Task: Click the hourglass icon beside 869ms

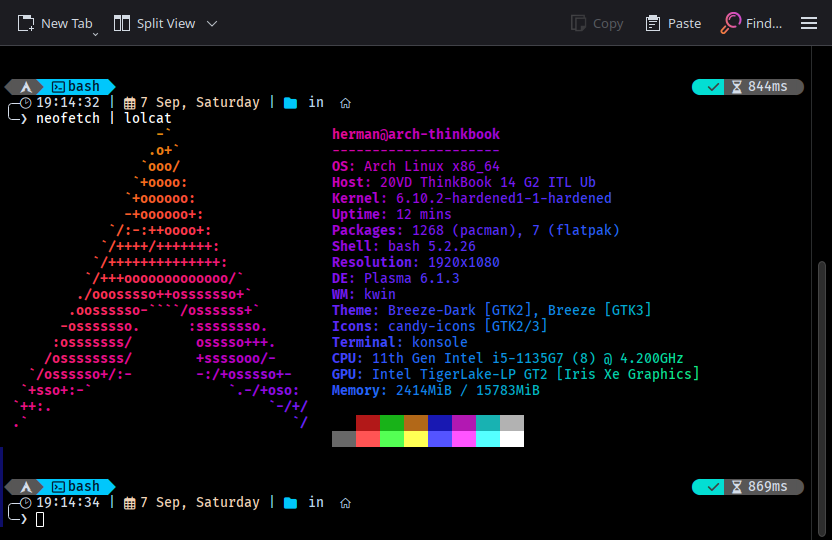Action: tap(736, 486)
